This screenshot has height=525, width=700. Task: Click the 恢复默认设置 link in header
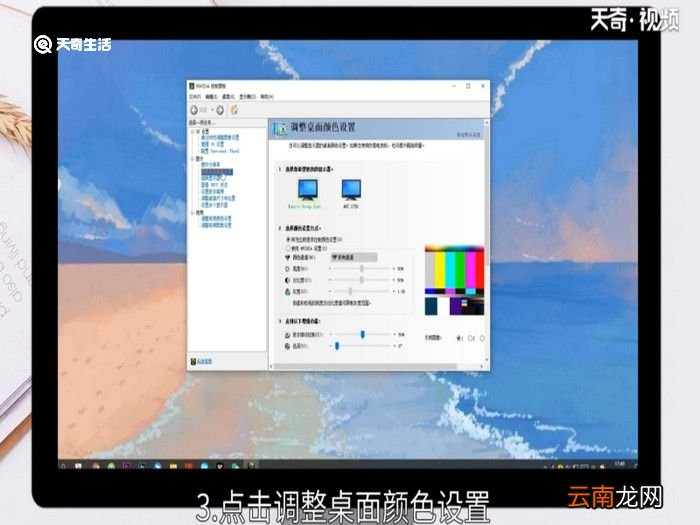click(468, 134)
